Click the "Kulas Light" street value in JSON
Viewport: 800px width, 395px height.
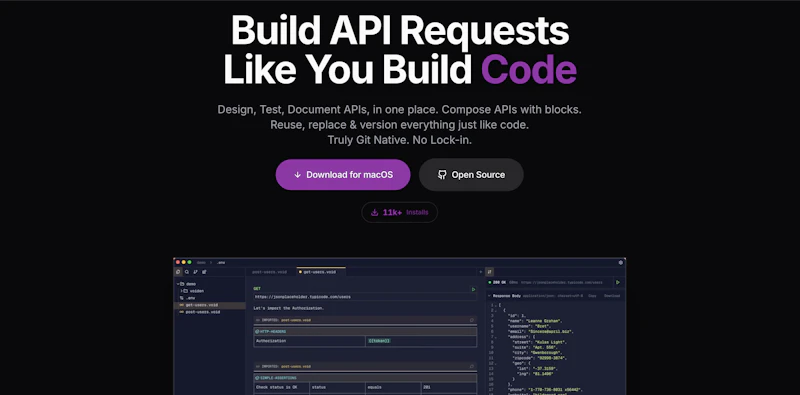550,342
